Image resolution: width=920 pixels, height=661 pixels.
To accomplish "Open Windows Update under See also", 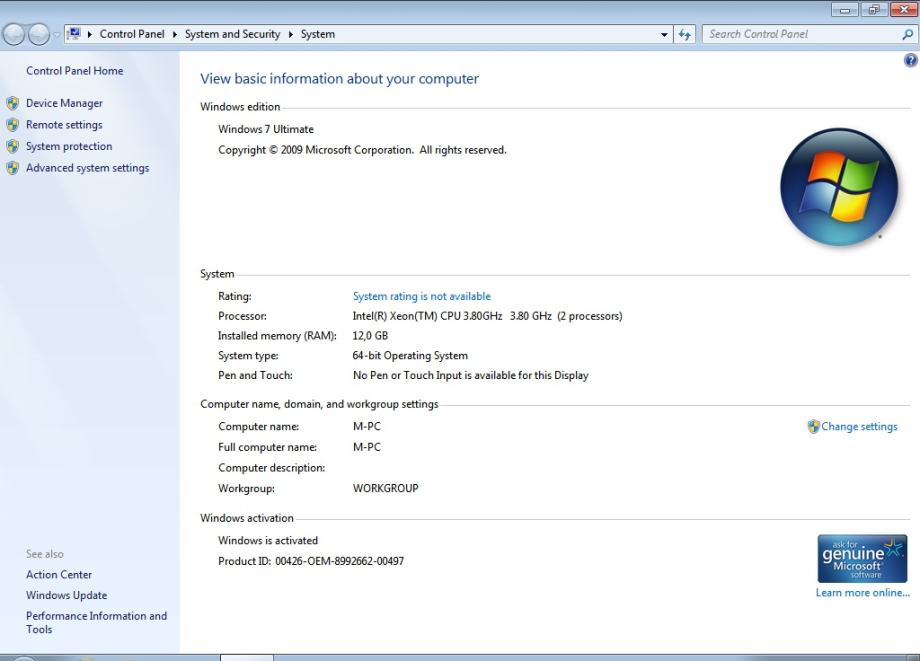I will tap(66, 595).
